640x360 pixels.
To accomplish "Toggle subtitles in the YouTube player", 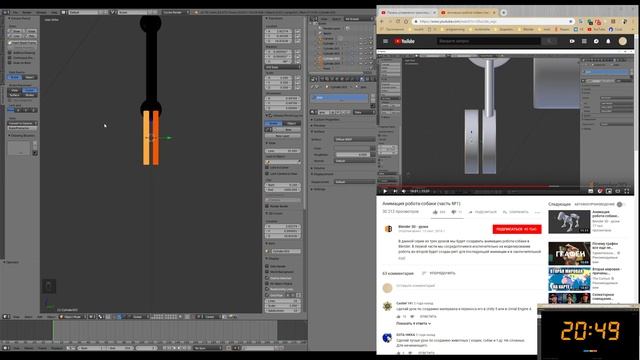I will click(x=590, y=191).
